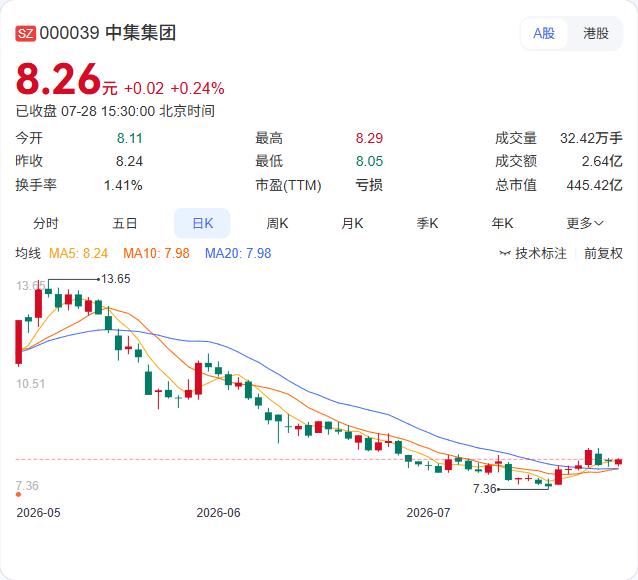Viewport: 638px width, 580px height.
Task: Click stock name 000039 中集集团
Action: pyautogui.click(x=108, y=33)
